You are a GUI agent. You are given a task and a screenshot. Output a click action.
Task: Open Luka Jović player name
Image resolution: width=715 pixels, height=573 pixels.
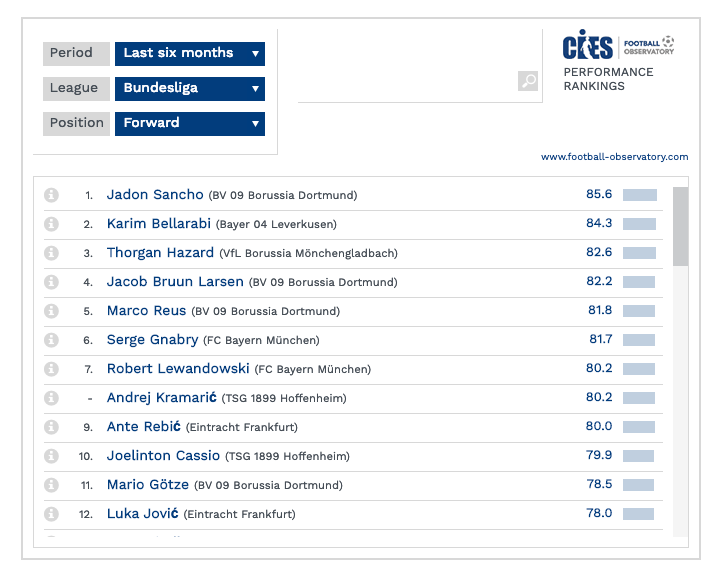[142, 514]
